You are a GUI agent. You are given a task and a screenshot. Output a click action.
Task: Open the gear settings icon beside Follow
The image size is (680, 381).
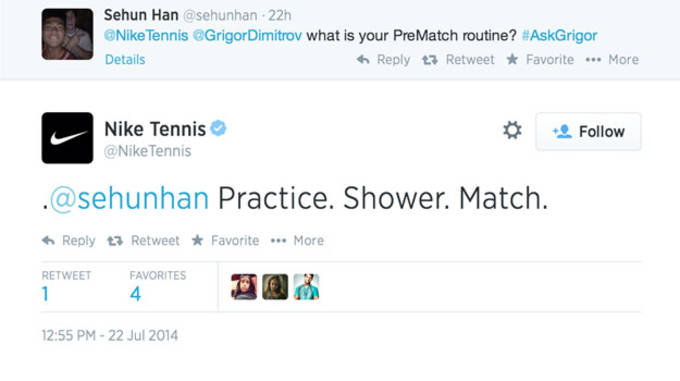(x=512, y=130)
